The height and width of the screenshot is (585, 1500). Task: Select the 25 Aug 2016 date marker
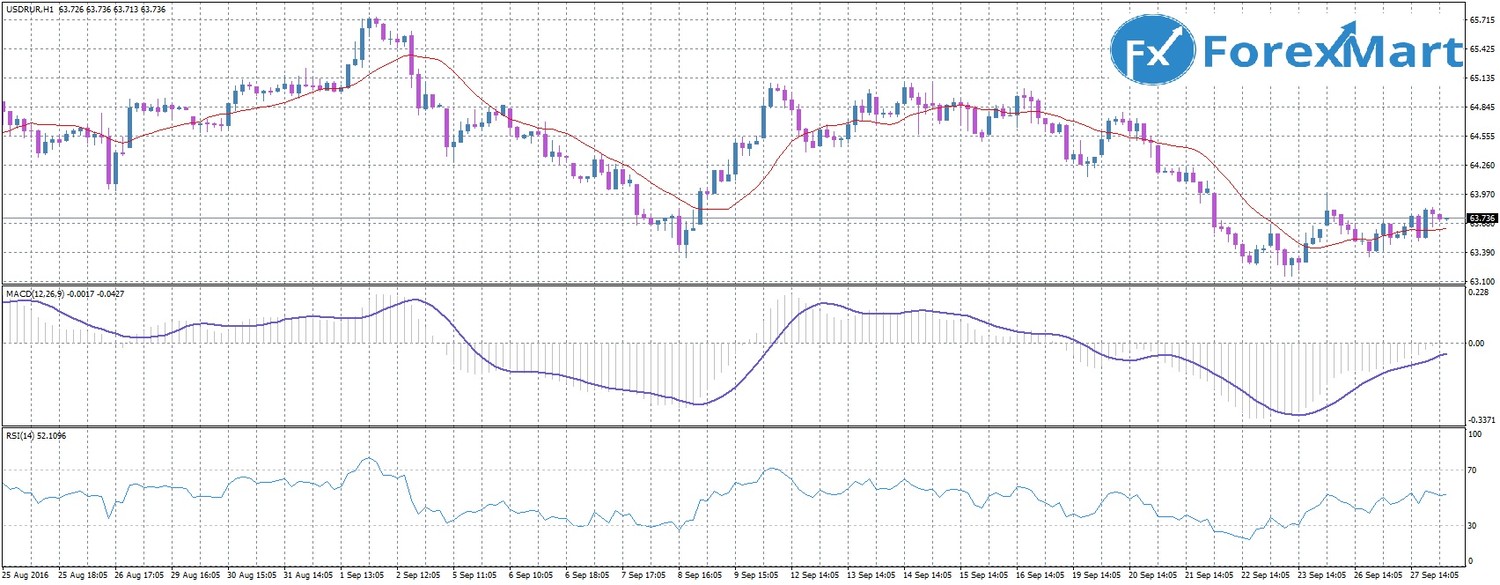(27, 577)
